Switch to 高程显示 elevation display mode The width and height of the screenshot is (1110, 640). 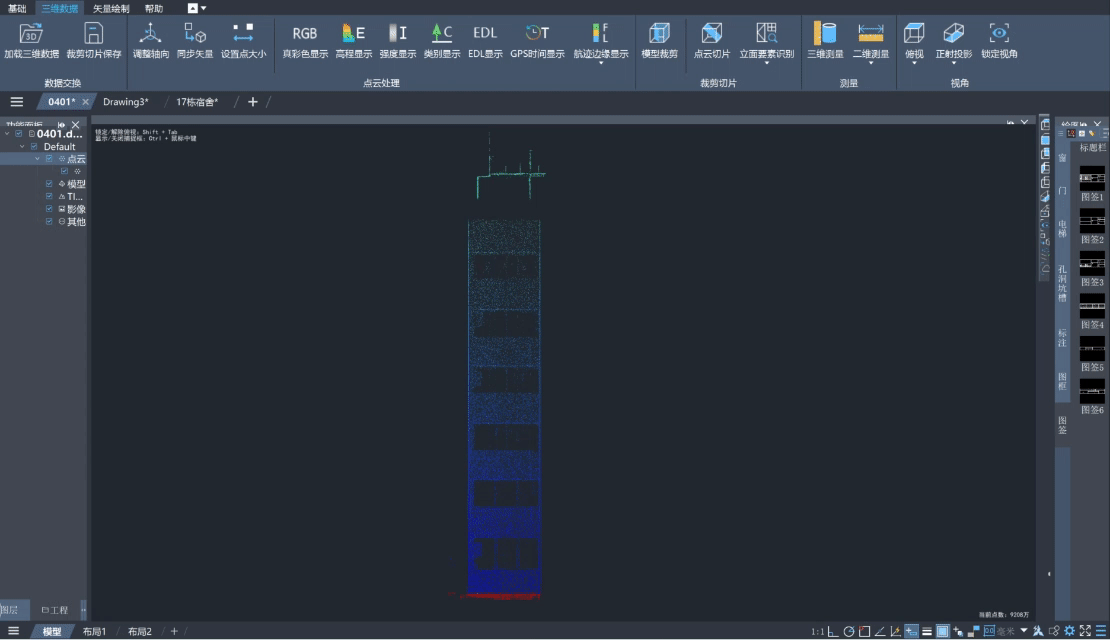click(x=353, y=34)
